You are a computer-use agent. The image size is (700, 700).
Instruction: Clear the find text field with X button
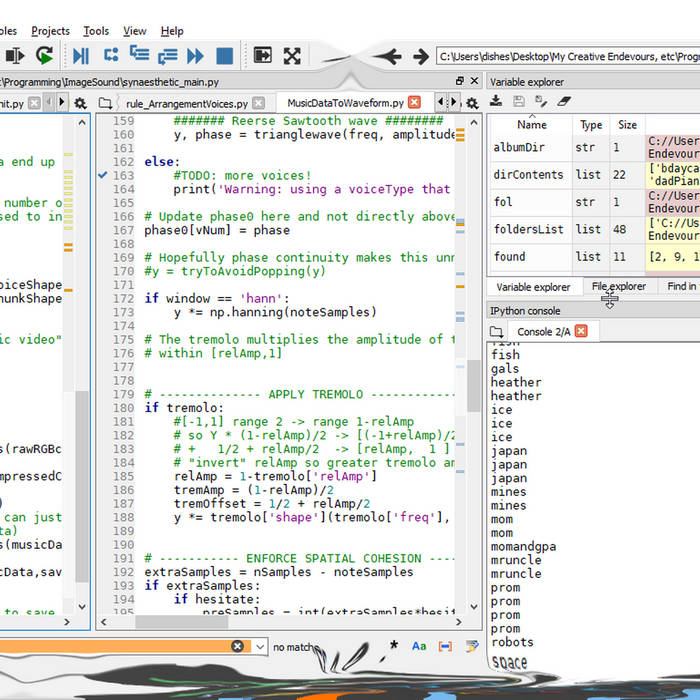[237, 647]
